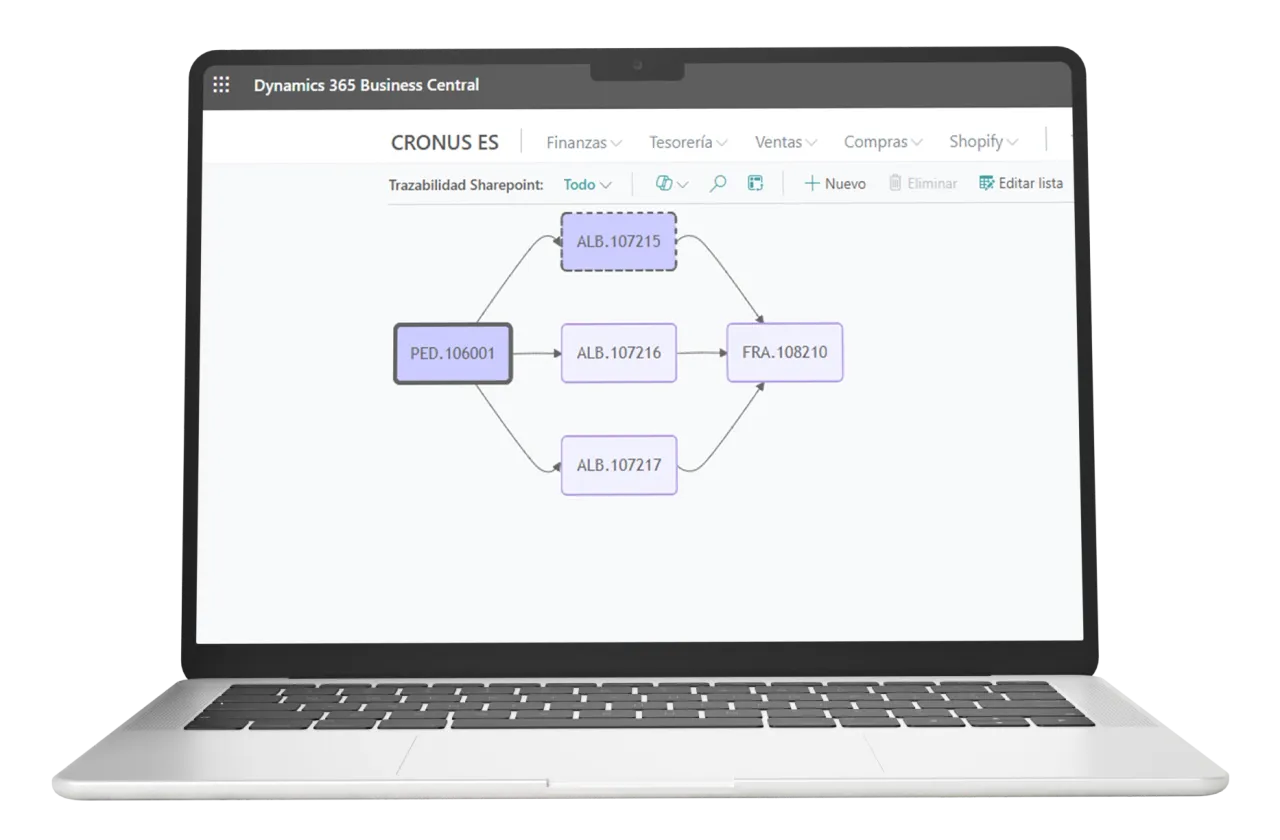Click the Trazabilidad Sharepoint label
This screenshot has width=1280, height=840.
pos(465,185)
